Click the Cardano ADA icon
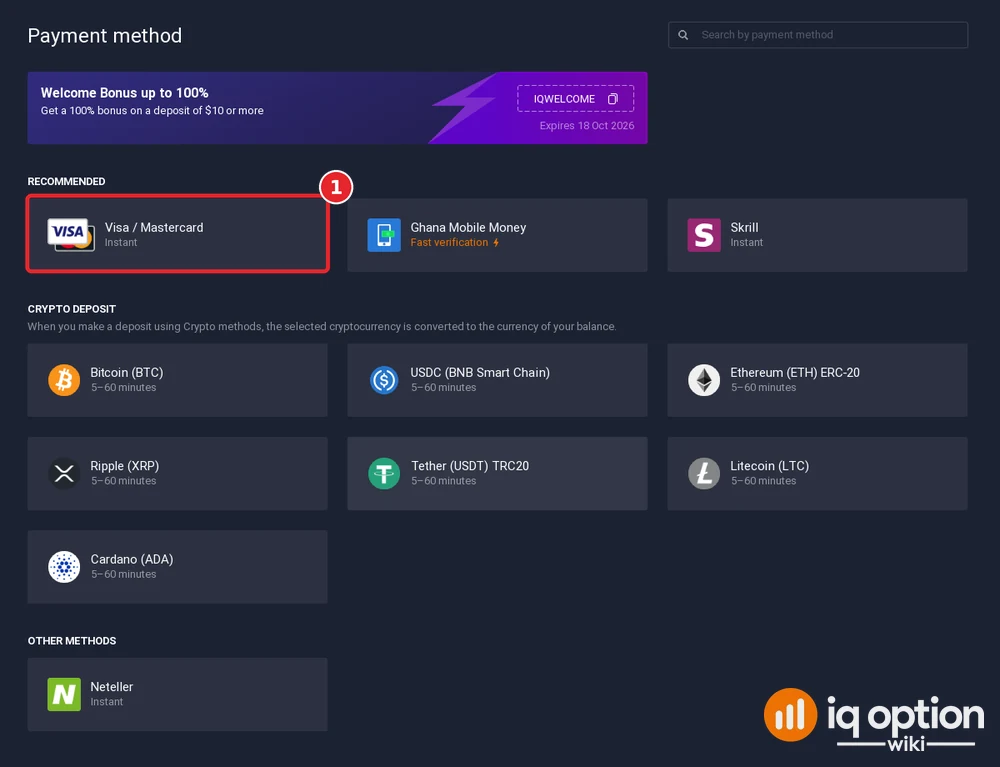This screenshot has height=767, width=1000. 64,567
